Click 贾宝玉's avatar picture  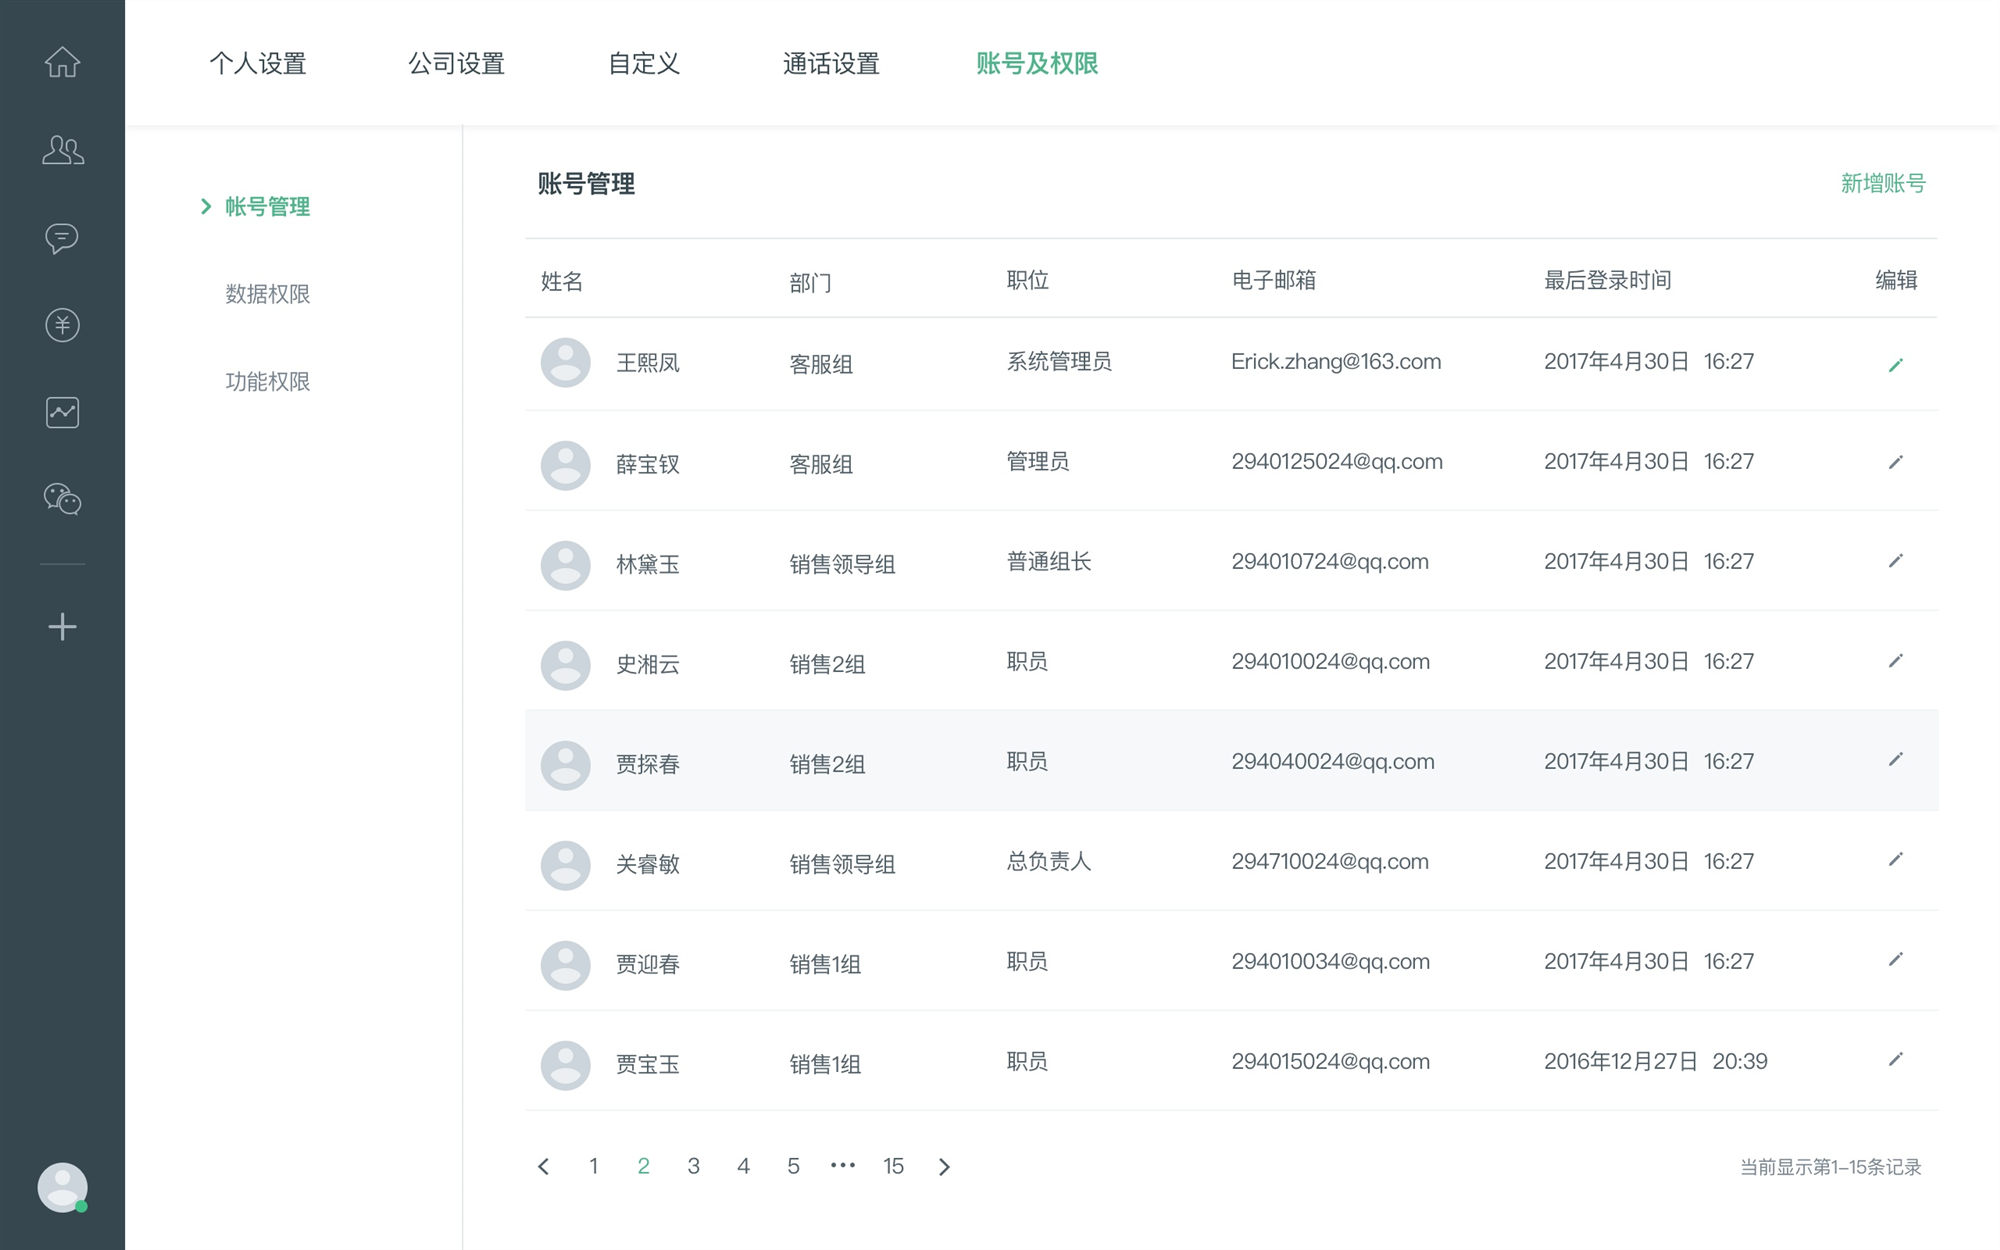pos(565,1065)
